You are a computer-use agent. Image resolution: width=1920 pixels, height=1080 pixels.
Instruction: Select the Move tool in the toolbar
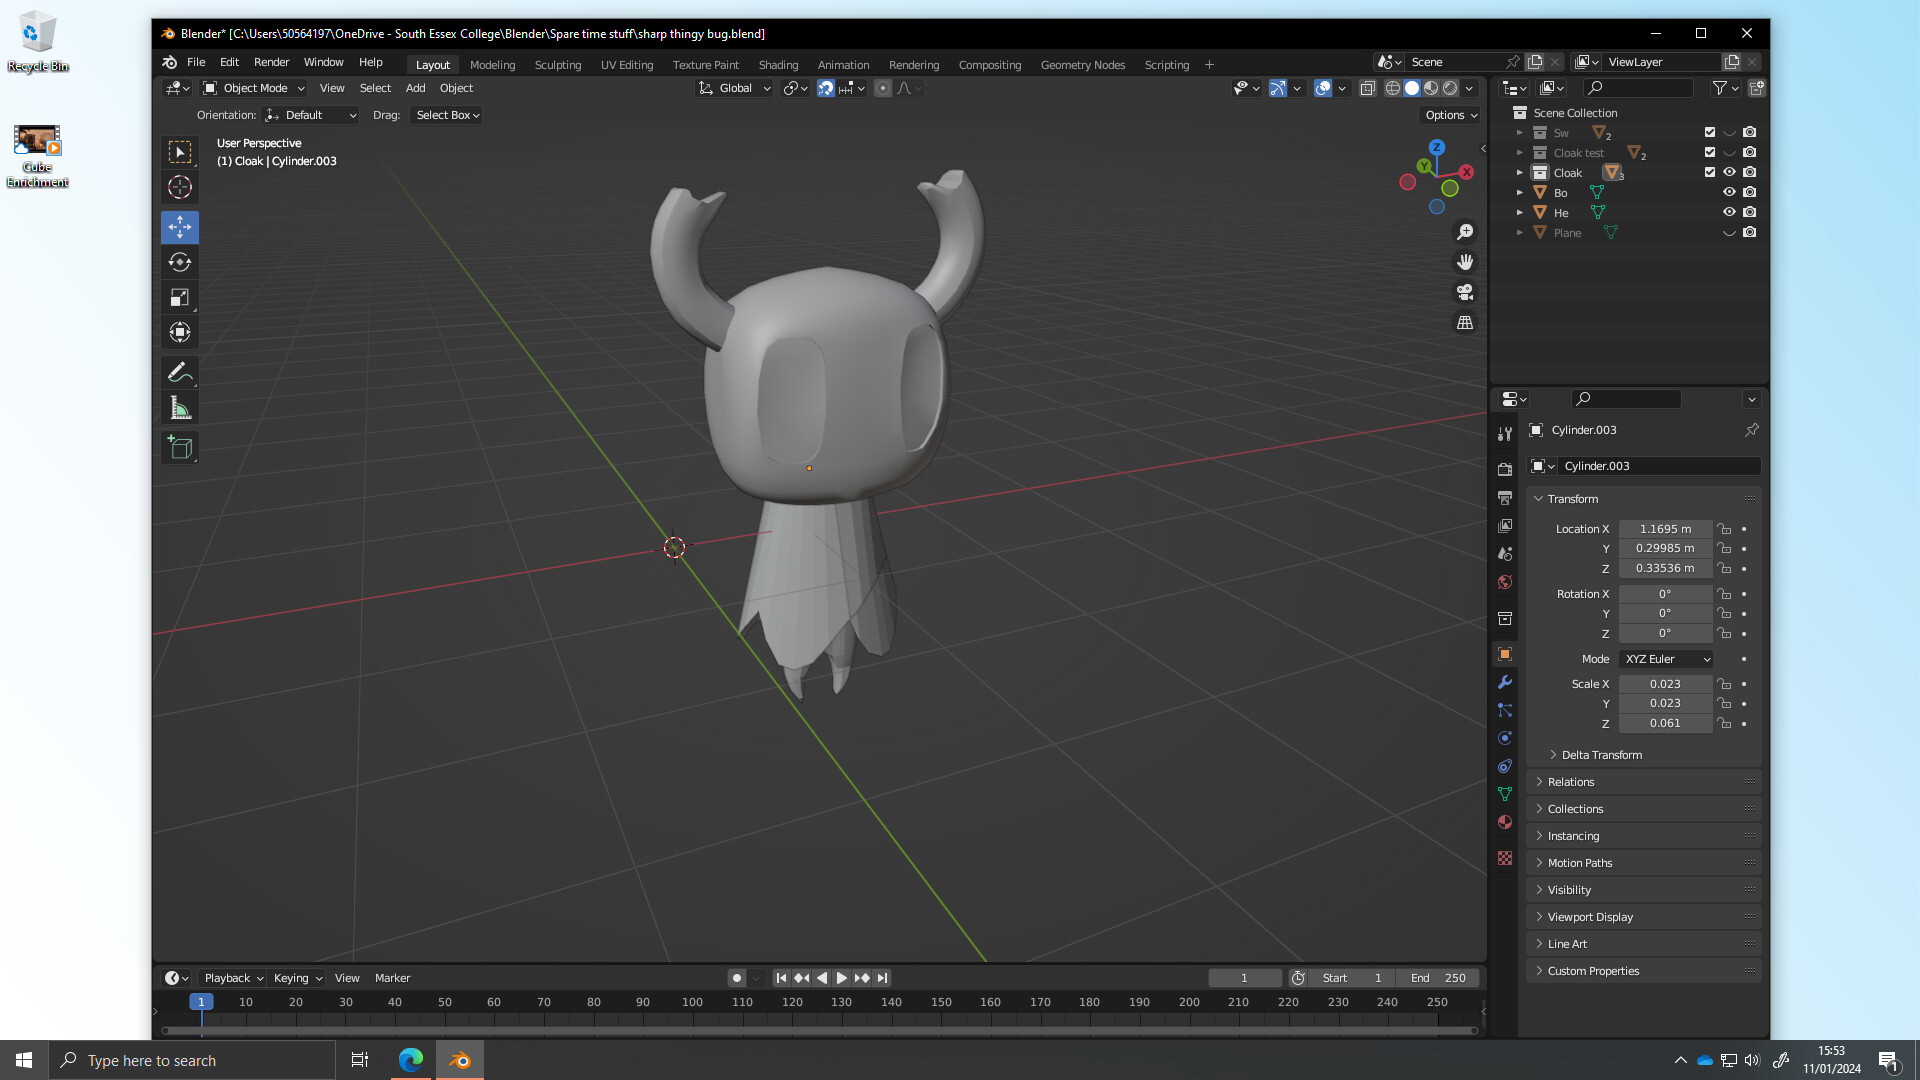click(x=180, y=227)
